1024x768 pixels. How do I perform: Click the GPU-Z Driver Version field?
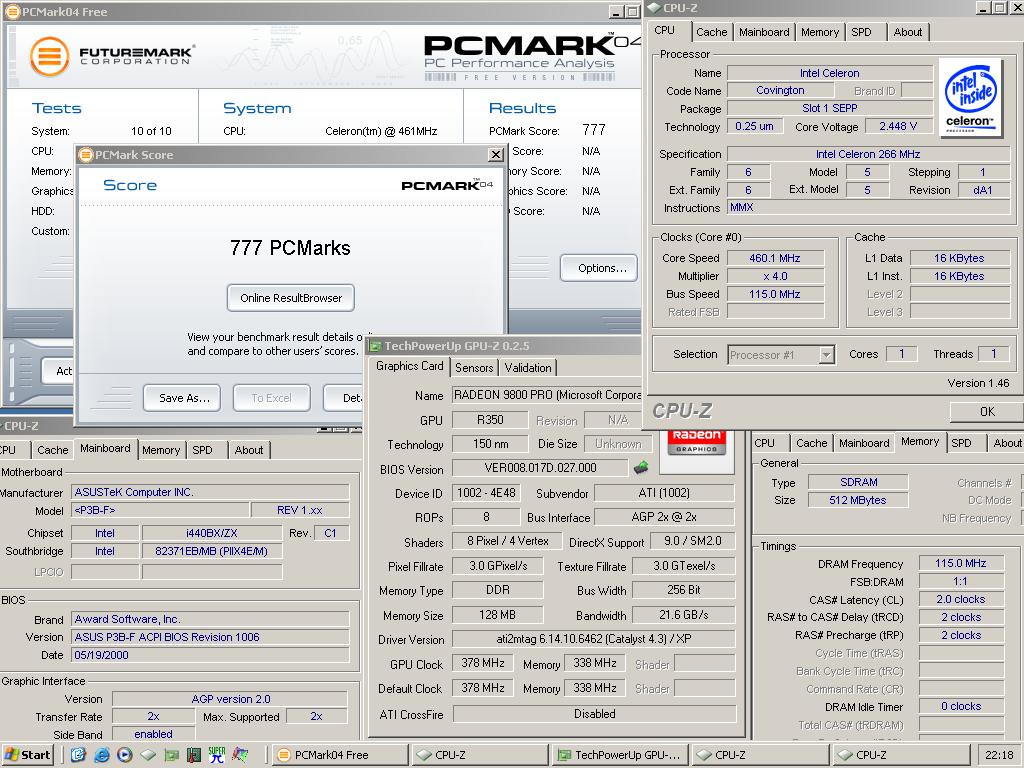(594, 639)
